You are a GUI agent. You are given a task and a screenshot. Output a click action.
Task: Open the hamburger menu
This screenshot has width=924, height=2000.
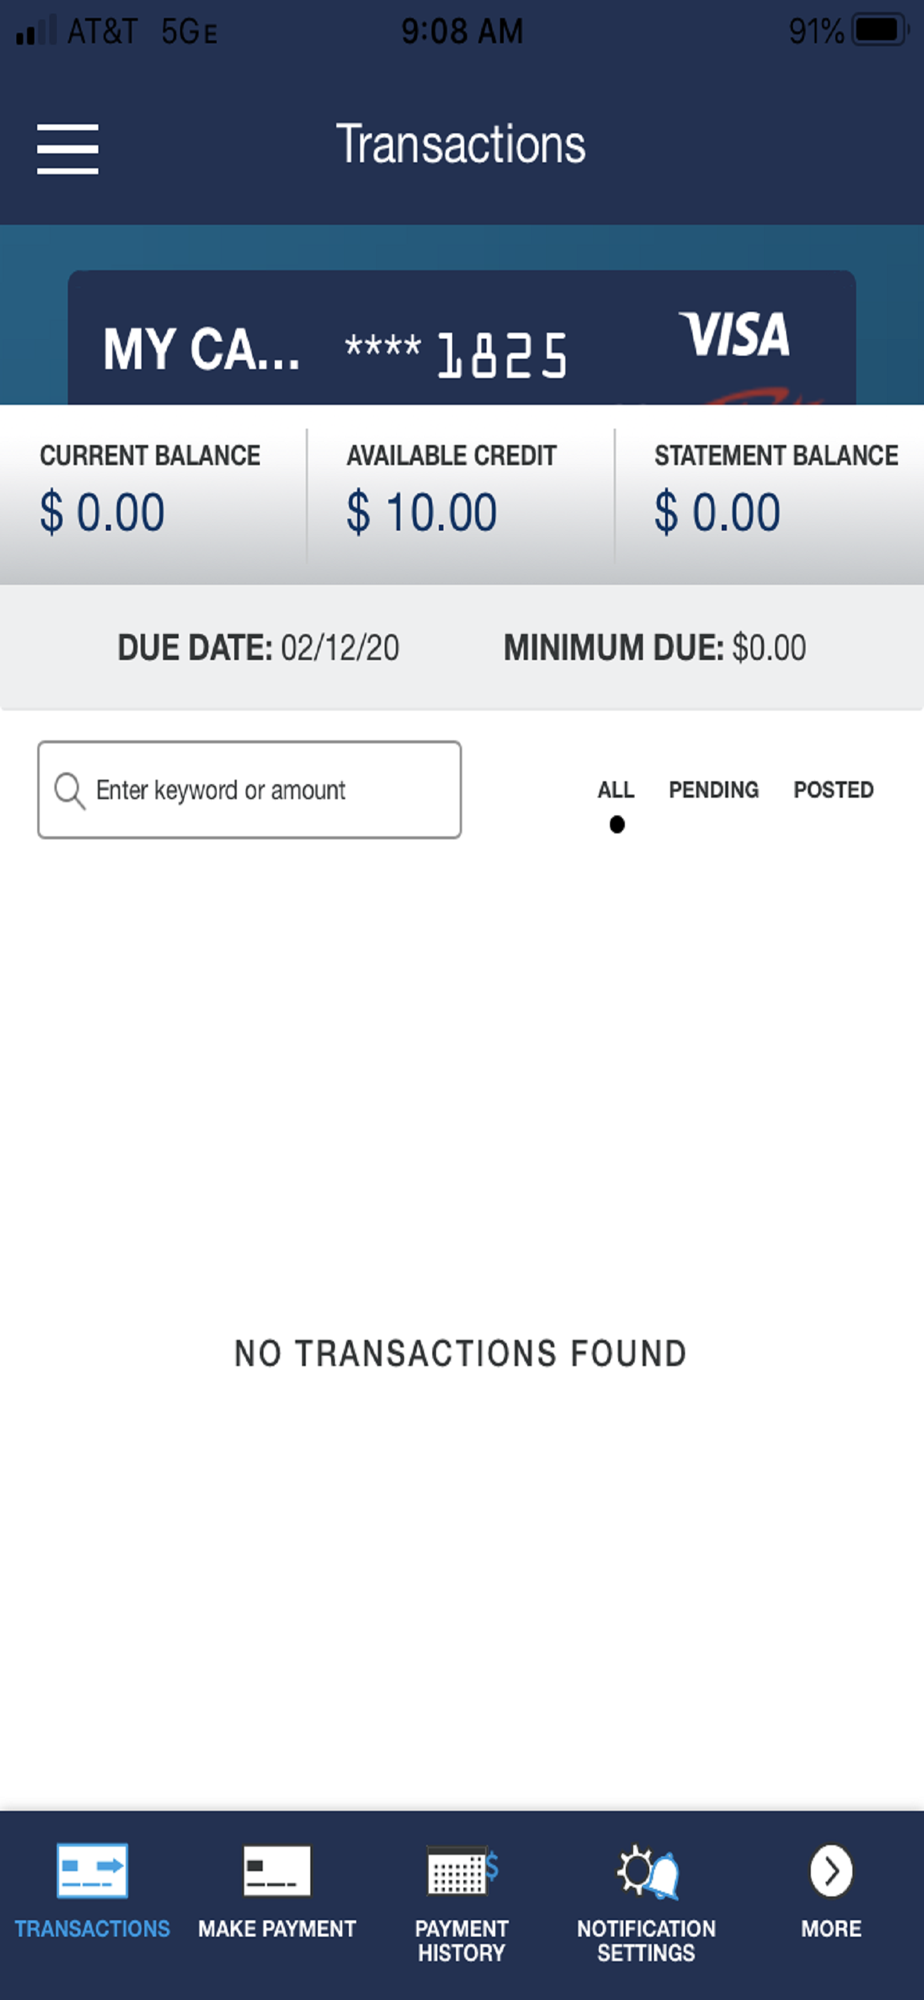67,149
